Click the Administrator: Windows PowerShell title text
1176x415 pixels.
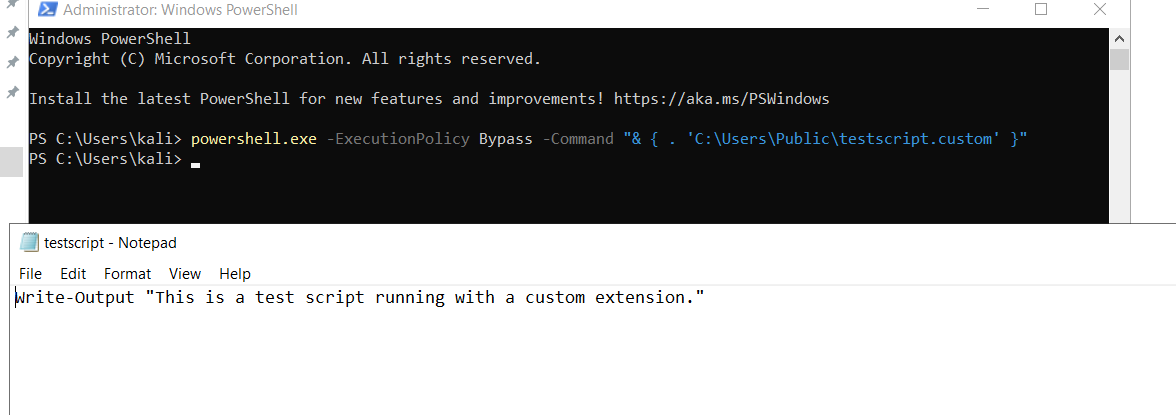point(180,10)
